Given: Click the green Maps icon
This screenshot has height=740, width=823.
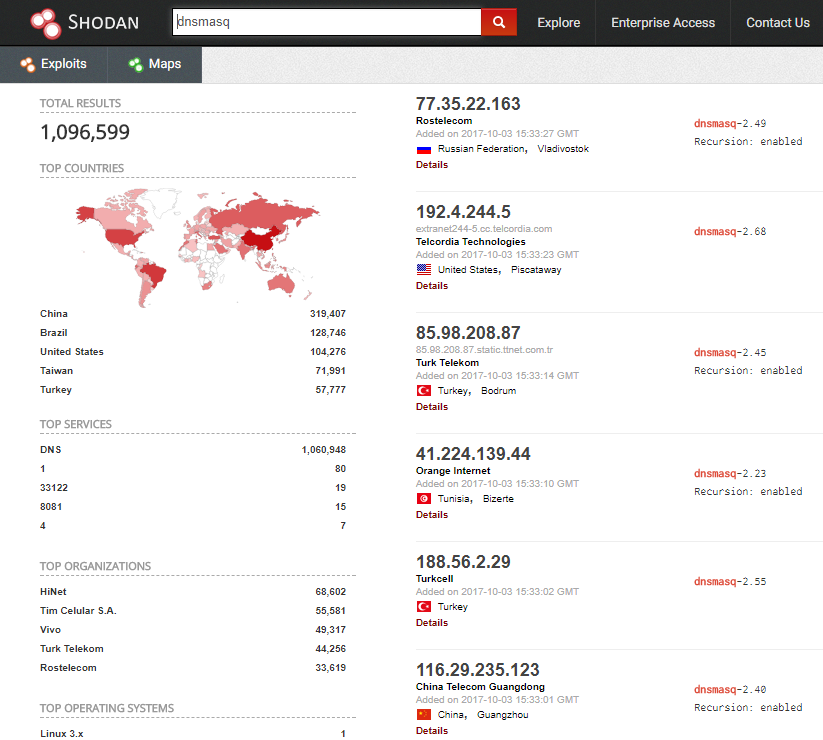Looking at the screenshot, I should pyautogui.click(x=135, y=64).
